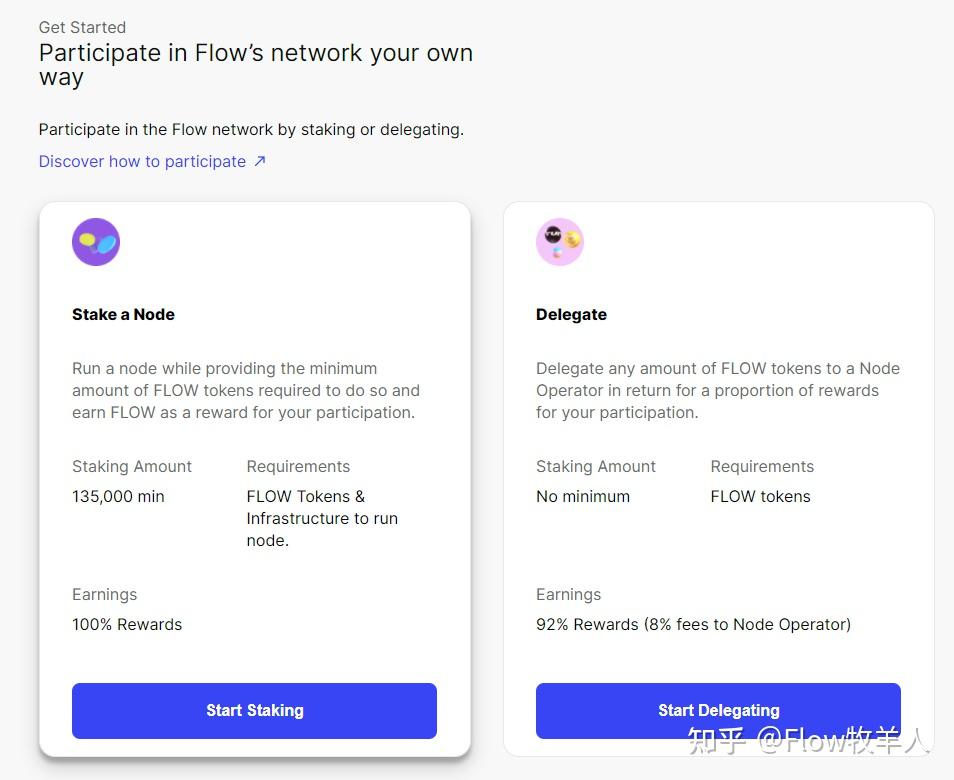Select the Delegate card heading

(x=571, y=315)
